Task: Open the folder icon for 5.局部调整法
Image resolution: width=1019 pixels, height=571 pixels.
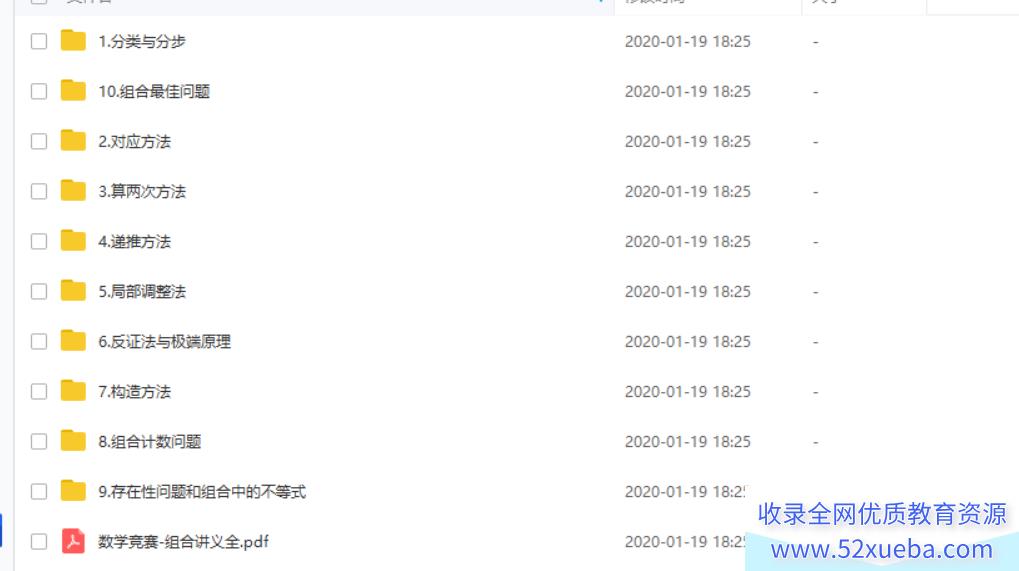Action: 73,291
